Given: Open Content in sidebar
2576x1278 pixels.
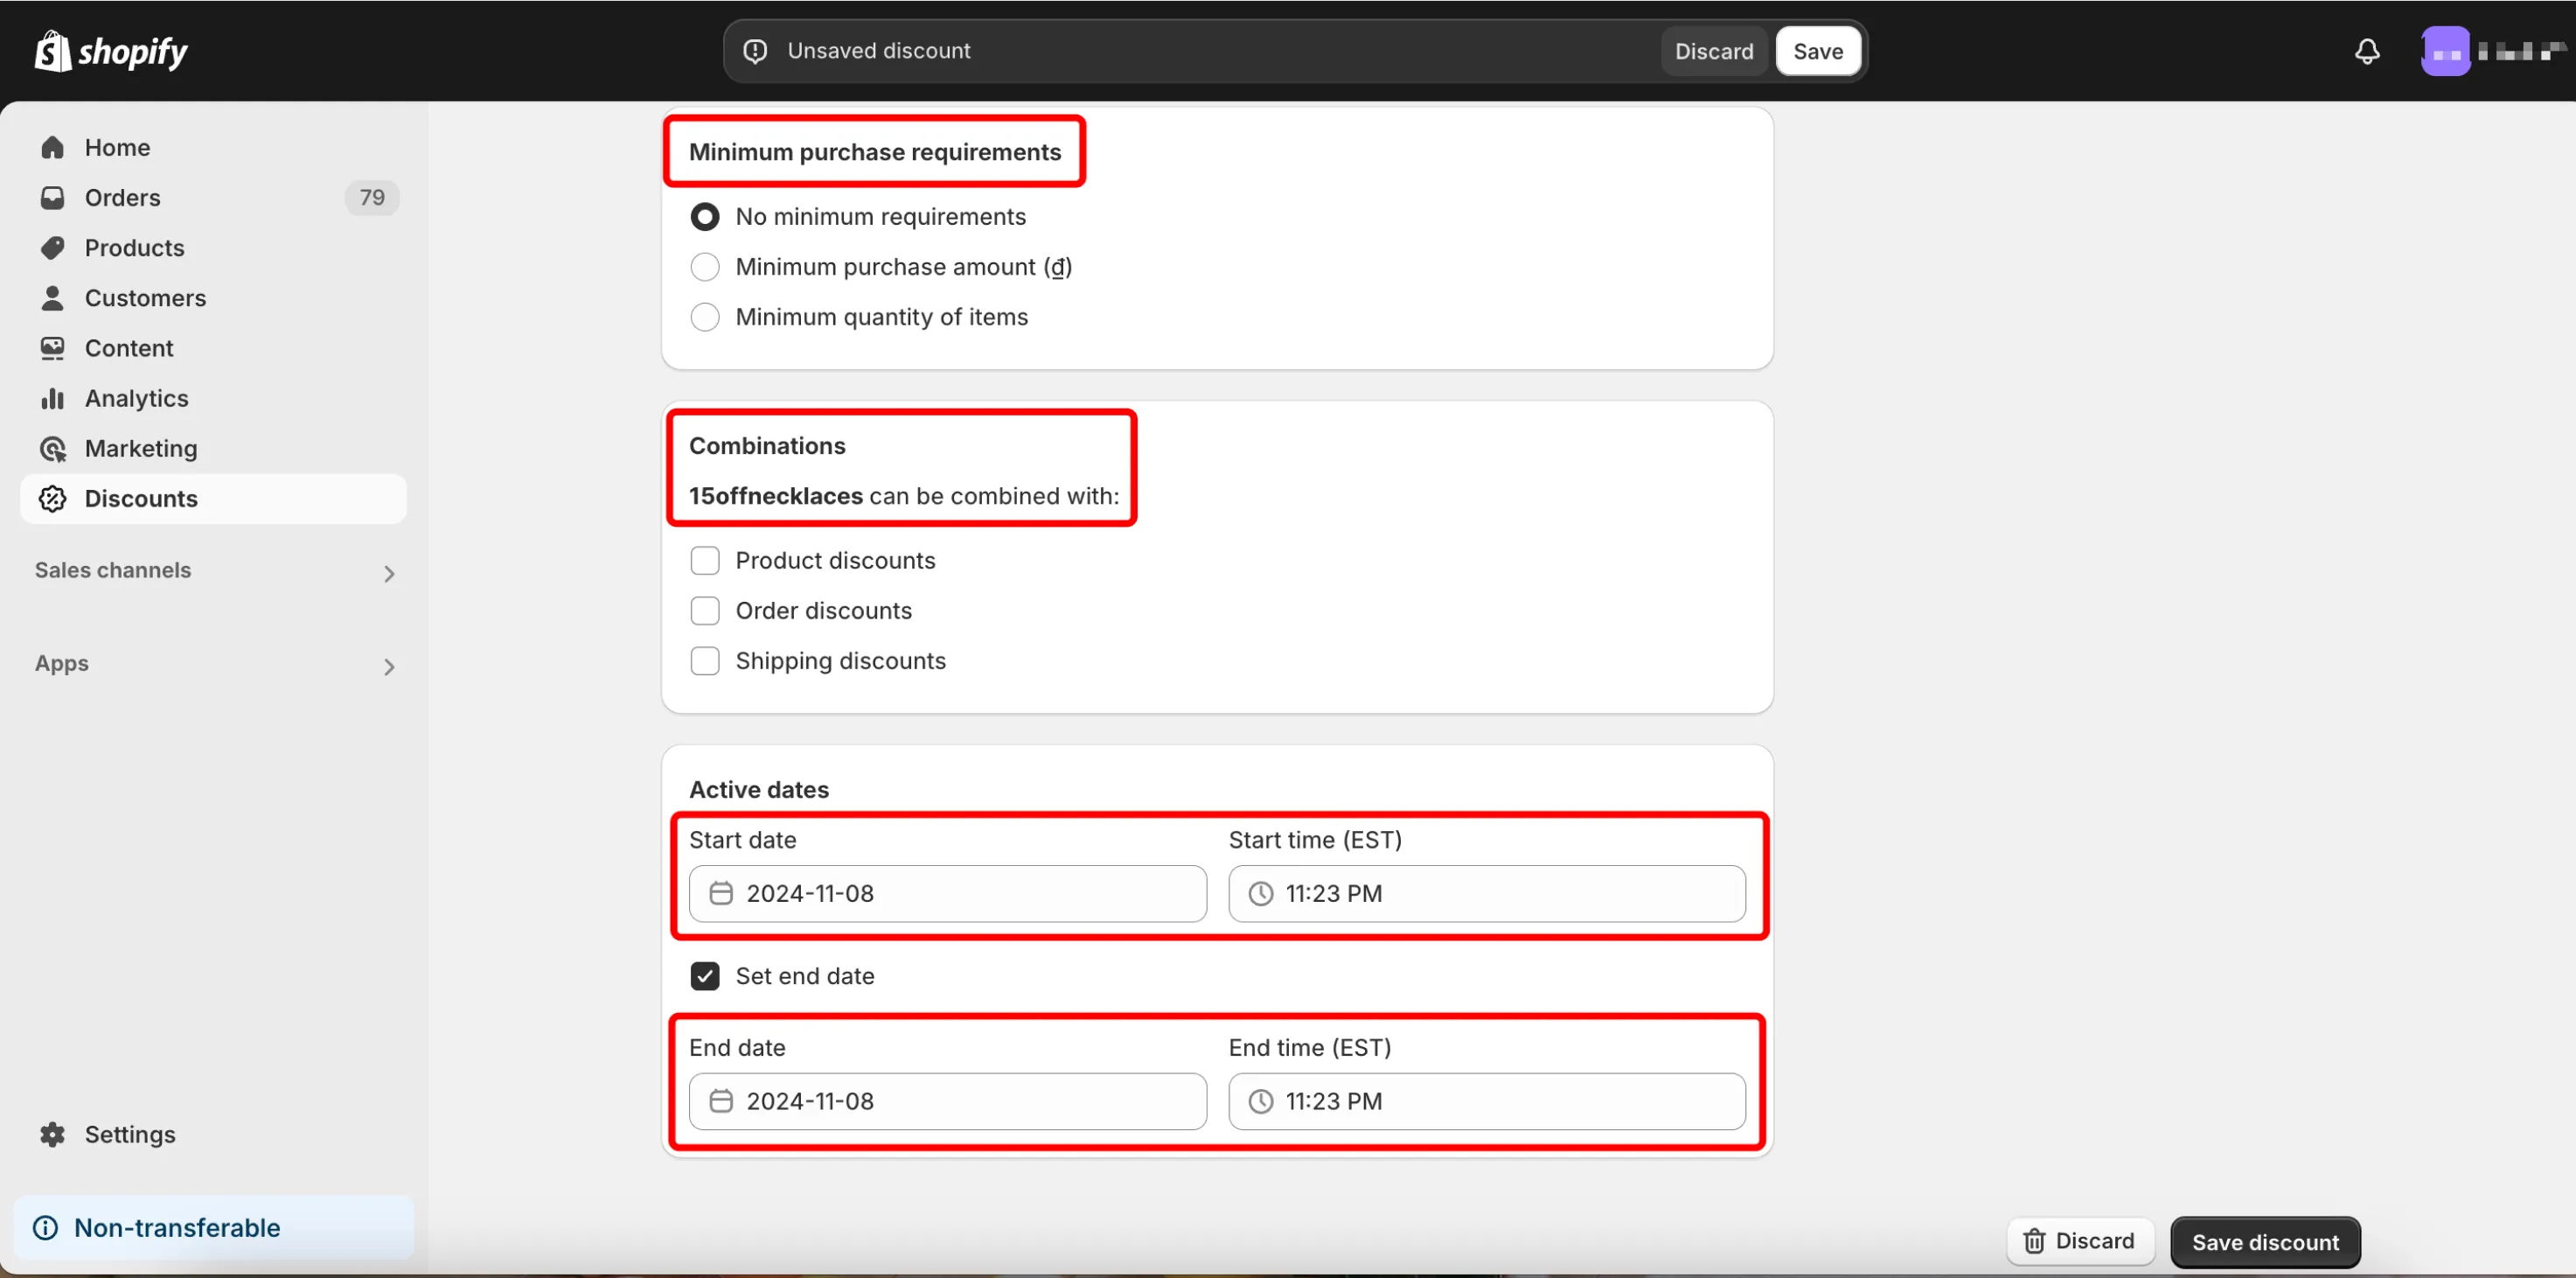Looking at the screenshot, I should pos(213,348).
